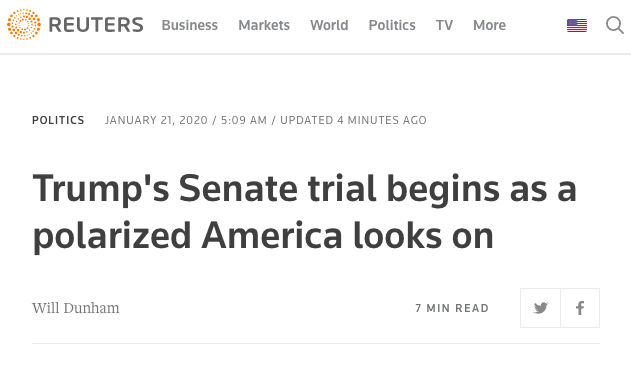Open the Business section in navigation
The height and width of the screenshot is (367, 631).
[x=190, y=25]
